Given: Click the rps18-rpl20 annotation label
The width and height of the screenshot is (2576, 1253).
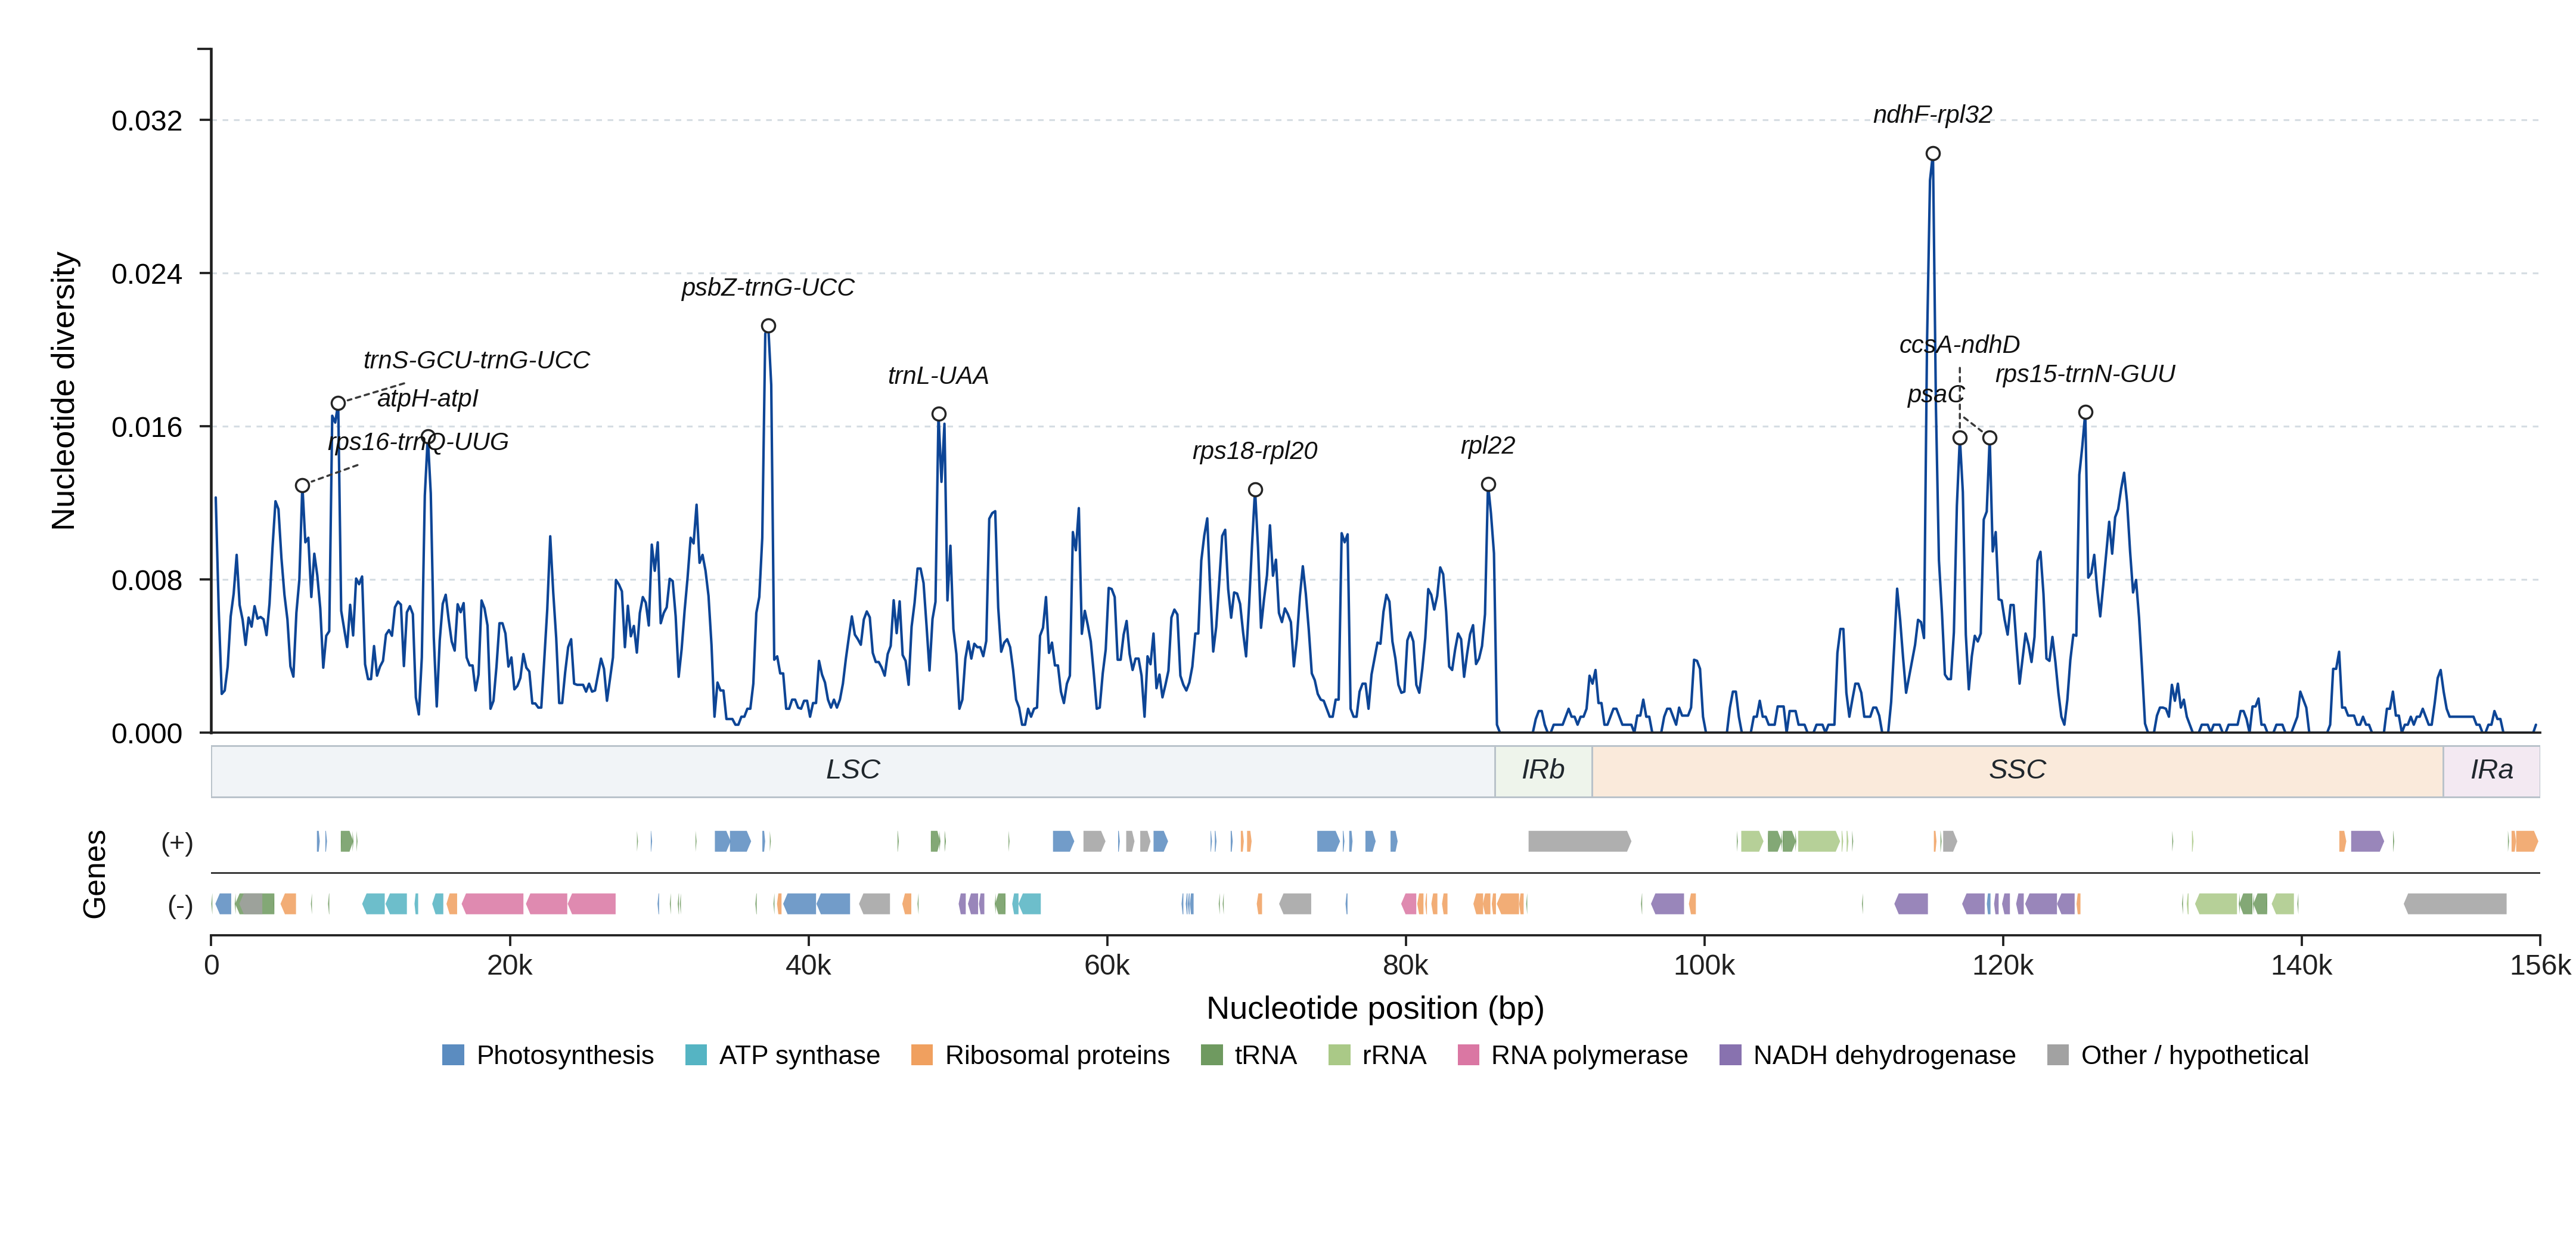Looking at the screenshot, I should 1254,451.
